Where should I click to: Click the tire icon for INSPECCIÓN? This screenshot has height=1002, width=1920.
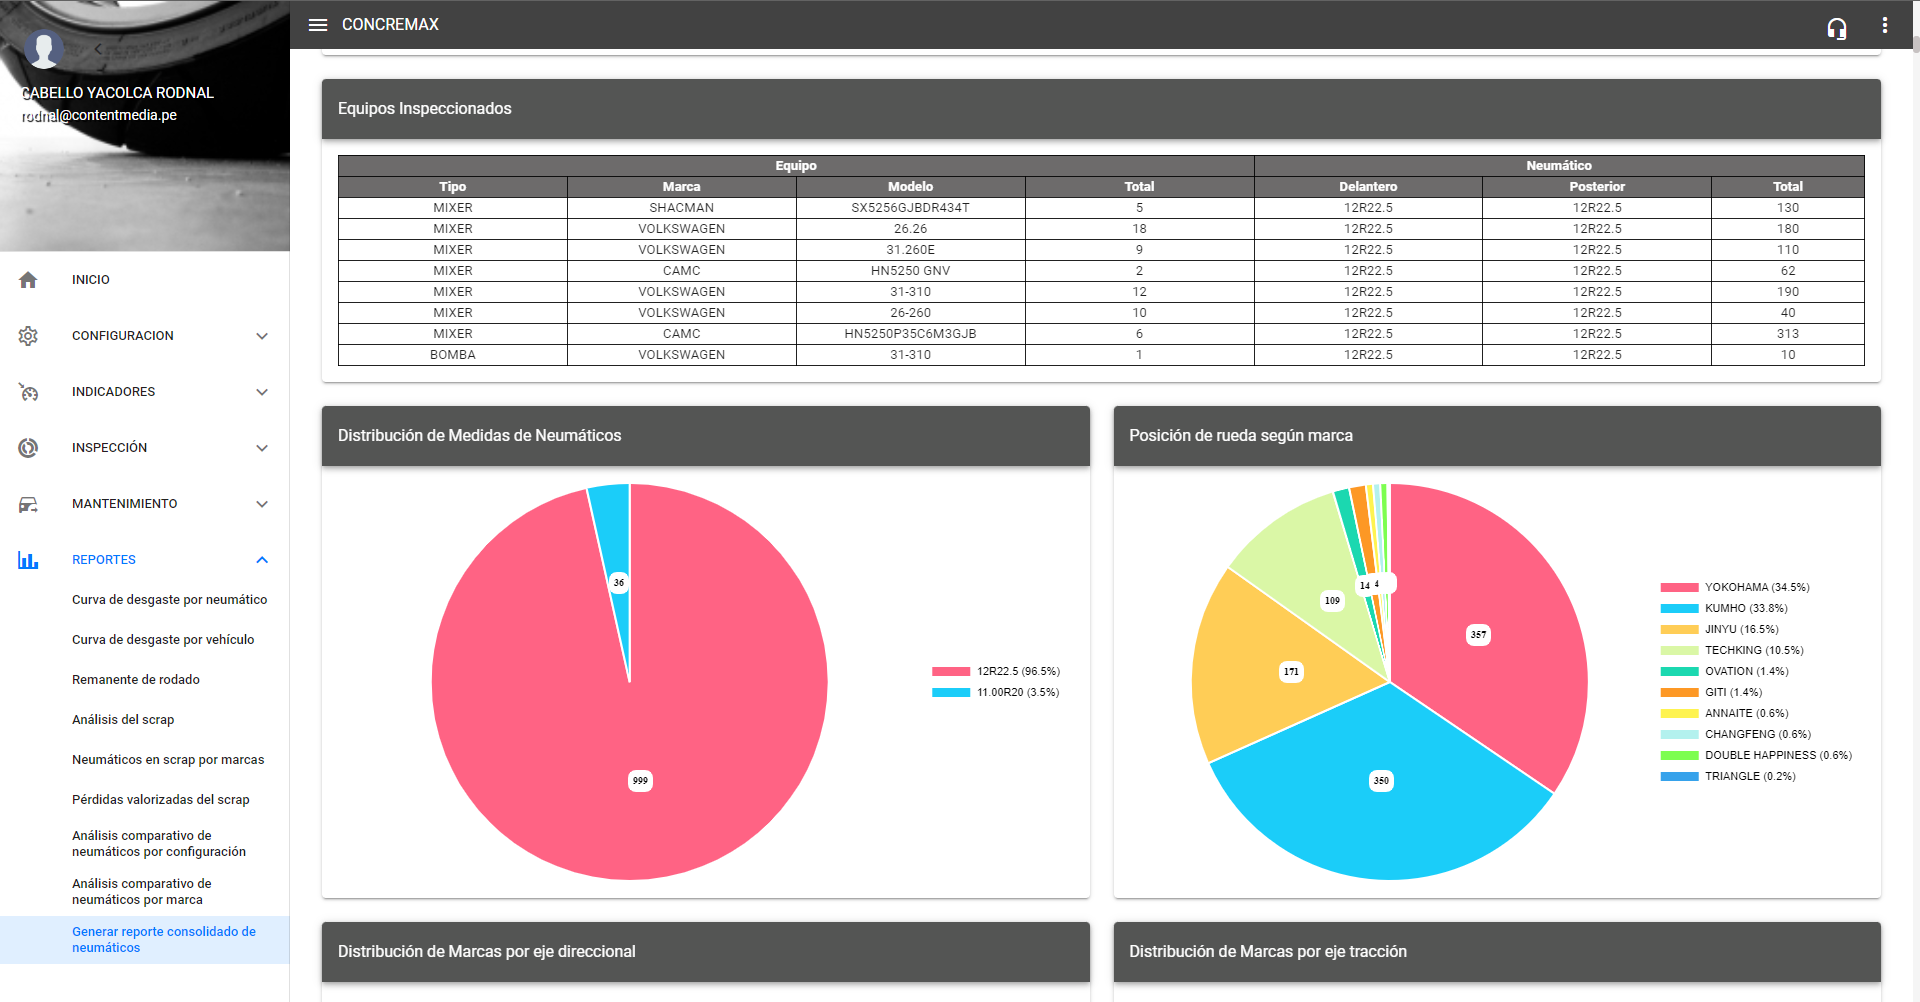point(28,448)
